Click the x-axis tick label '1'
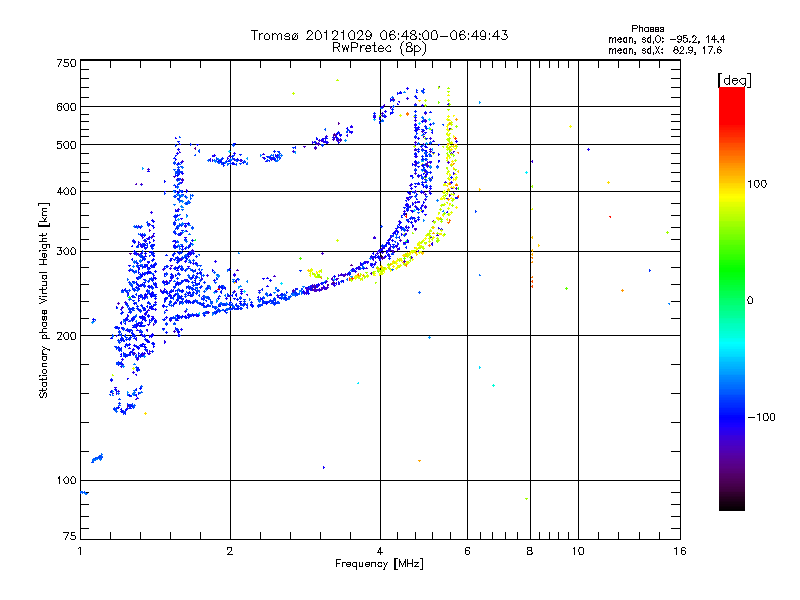The height and width of the screenshot is (600, 800). coord(80,551)
